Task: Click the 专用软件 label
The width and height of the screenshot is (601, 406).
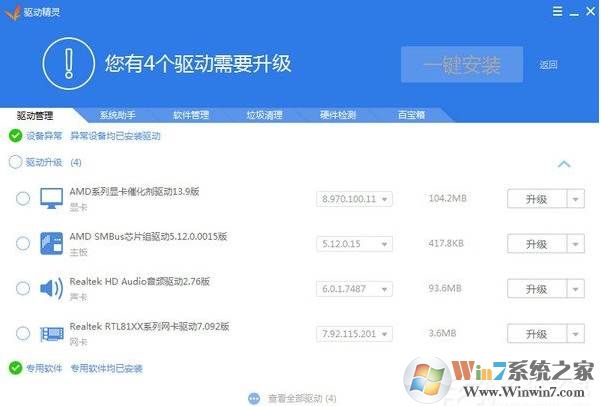Action: 44,368
